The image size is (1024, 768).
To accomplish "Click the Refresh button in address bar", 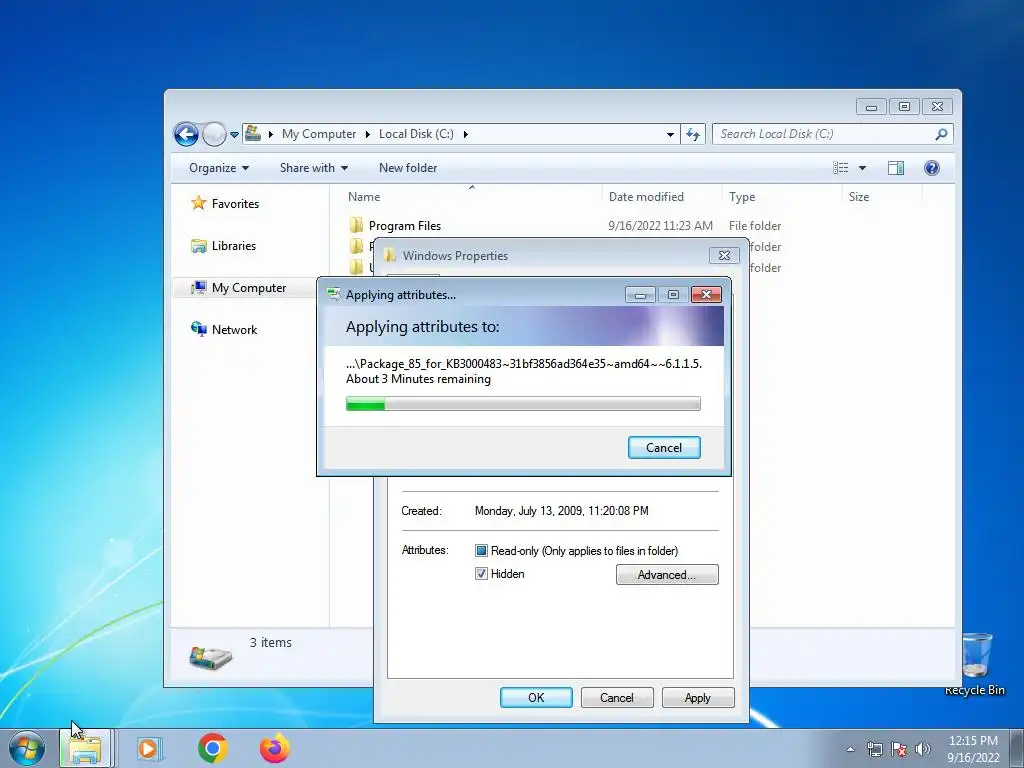I will tap(693, 135).
